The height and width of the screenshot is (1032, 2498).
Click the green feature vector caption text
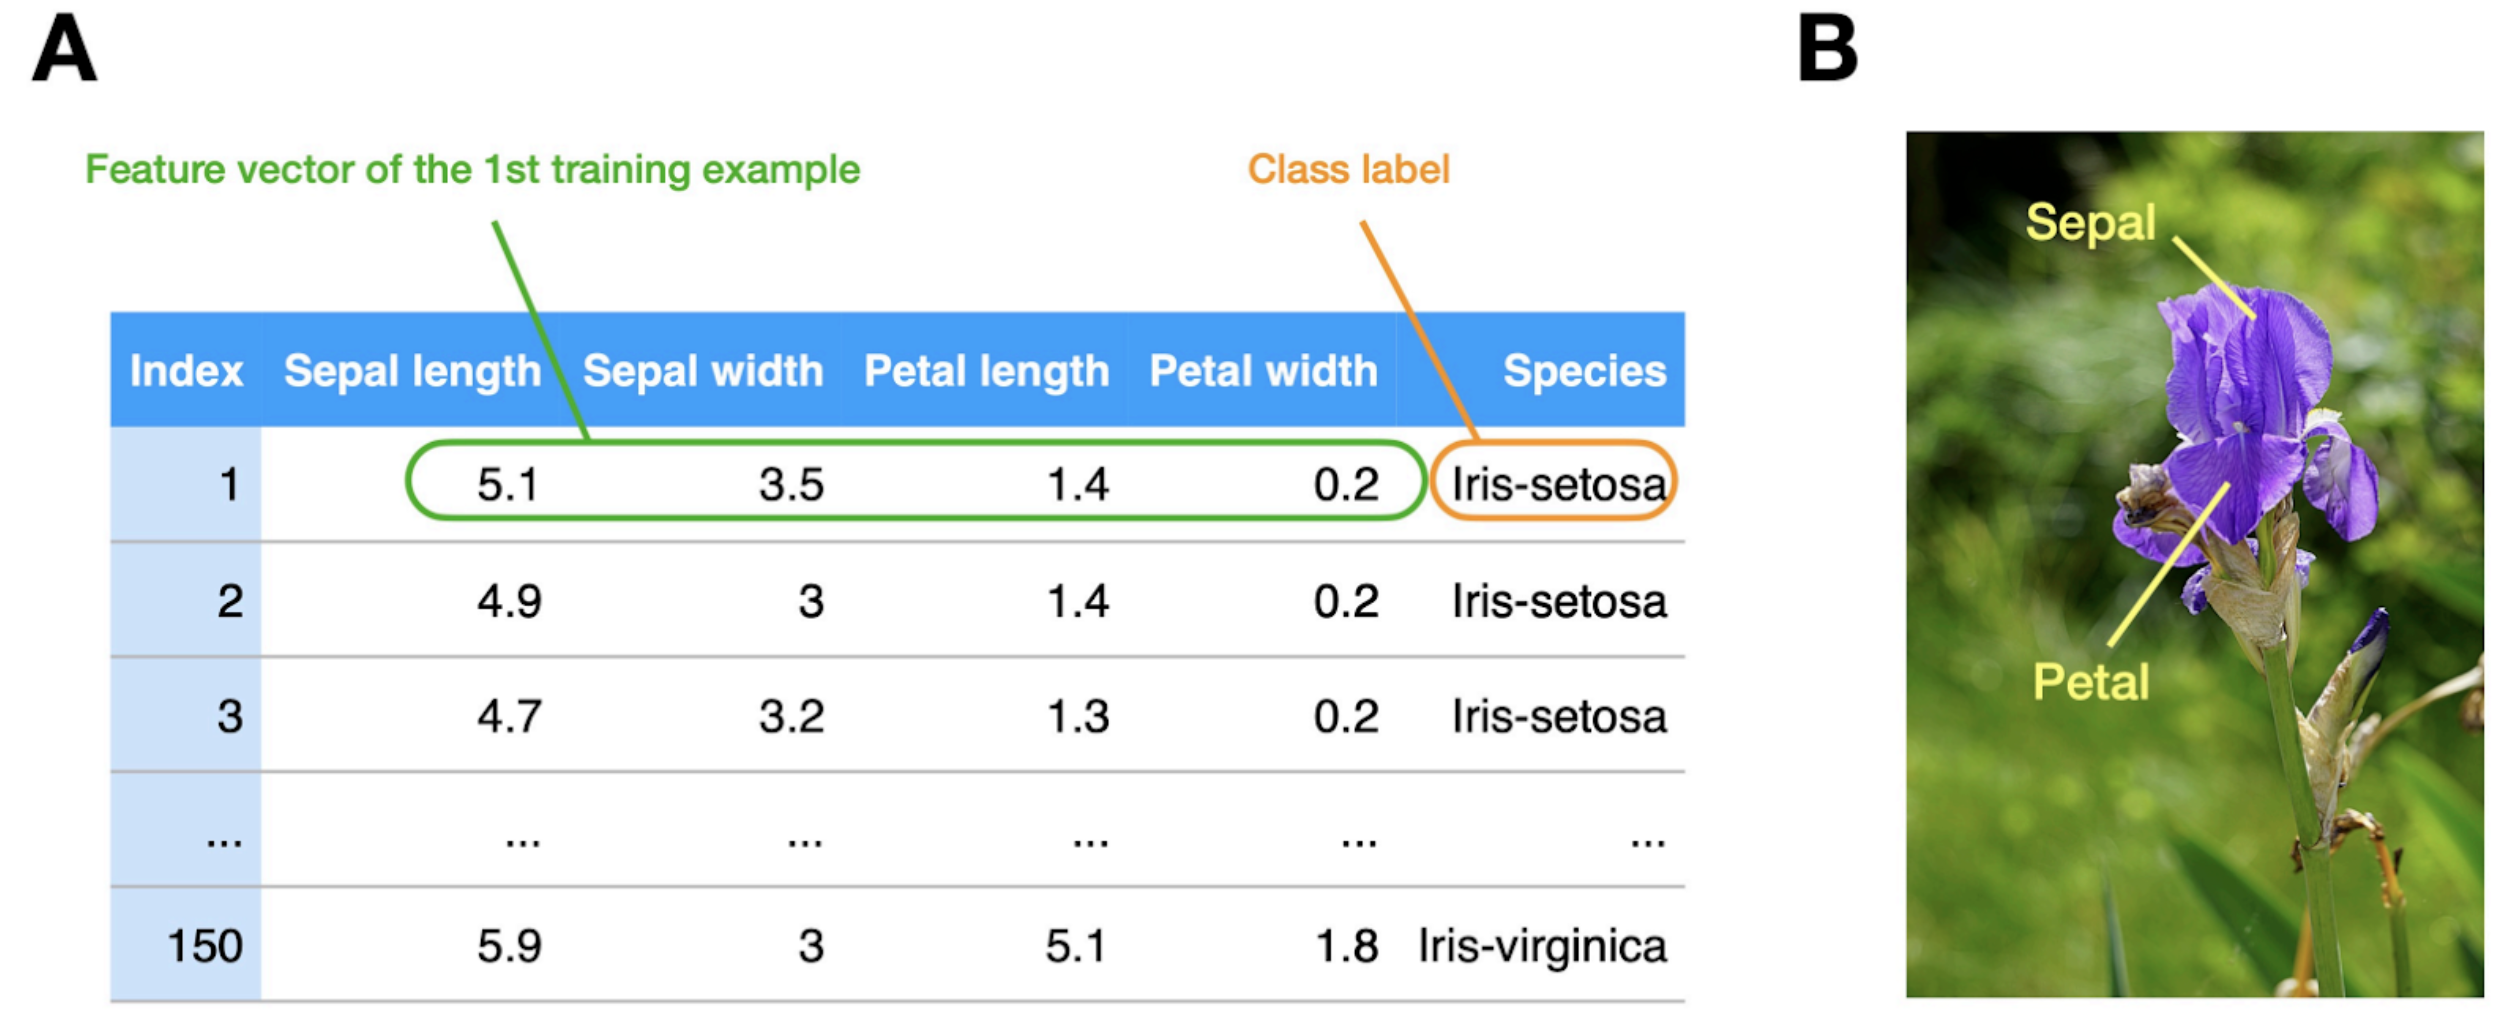point(472,169)
